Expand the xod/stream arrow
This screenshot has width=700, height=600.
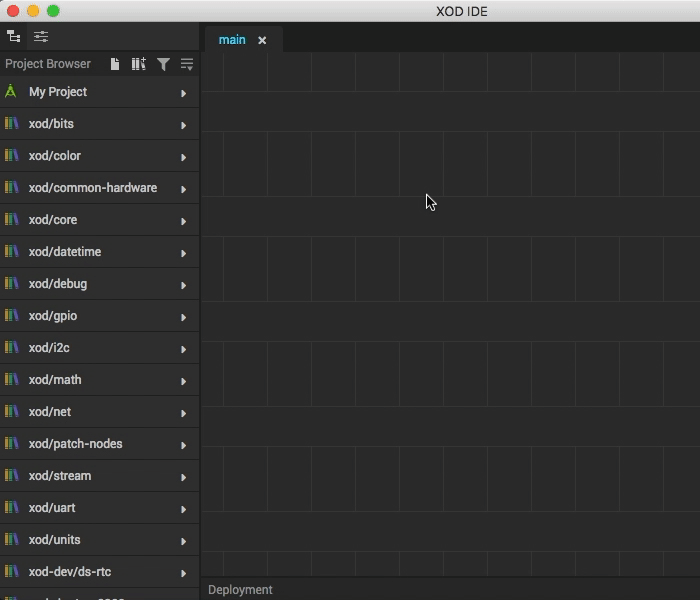[183, 477]
